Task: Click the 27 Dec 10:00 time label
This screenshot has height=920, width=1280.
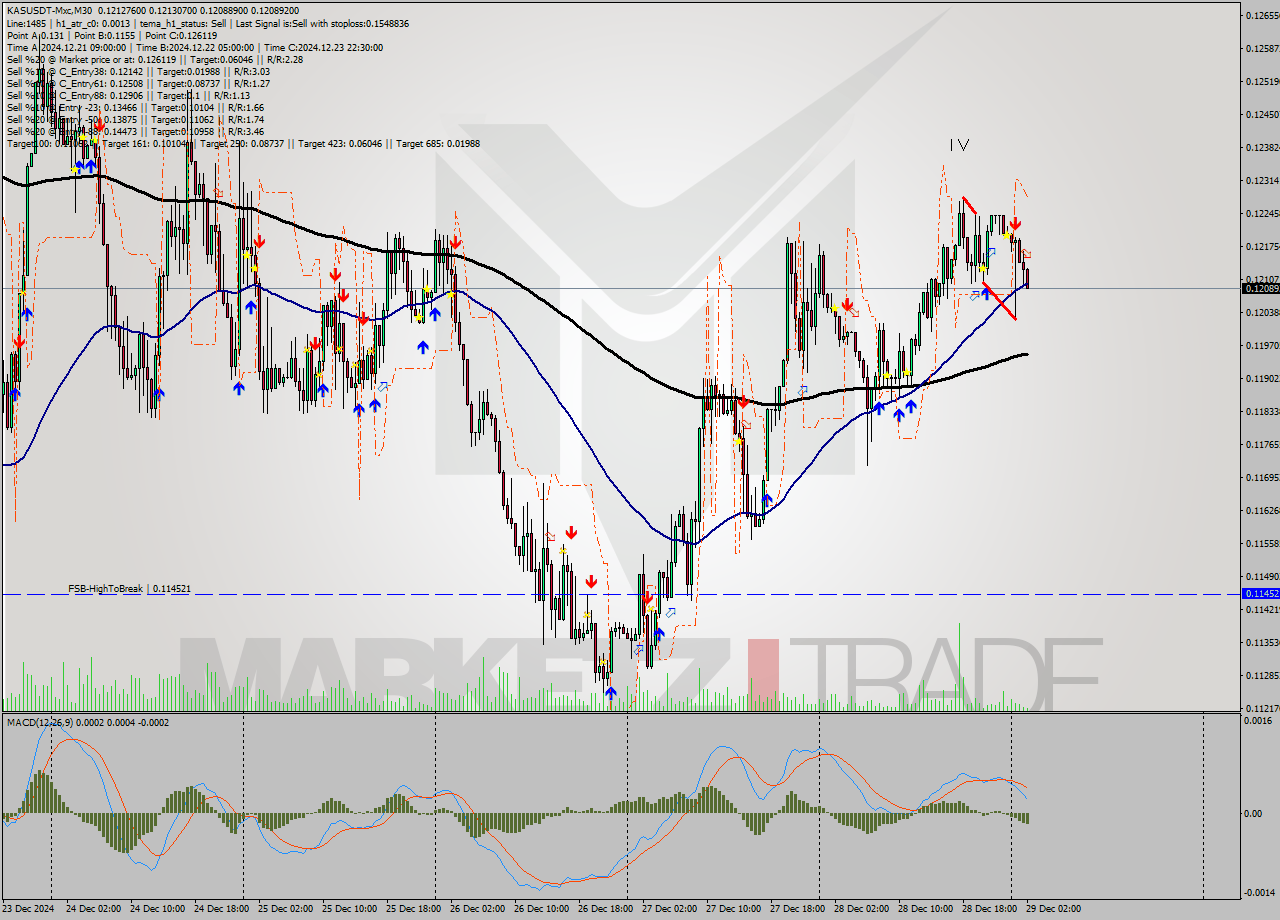Action: 733,909
